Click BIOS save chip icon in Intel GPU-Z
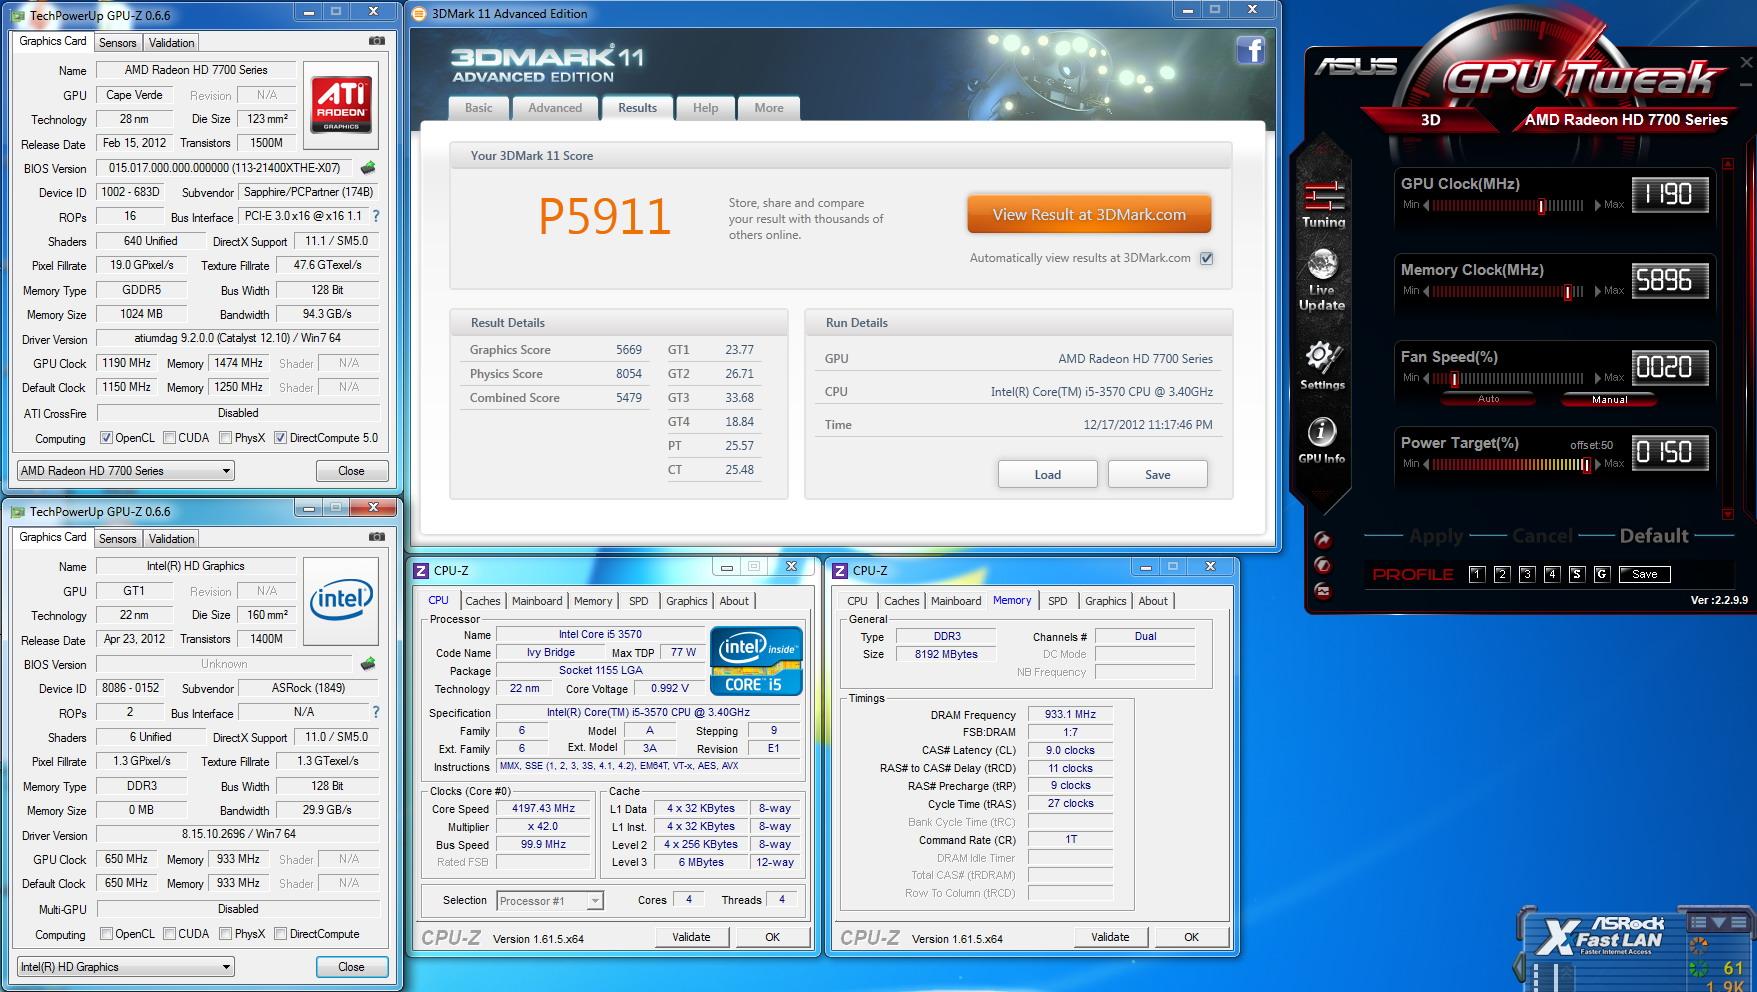Image resolution: width=1757 pixels, height=992 pixels. 368,664
